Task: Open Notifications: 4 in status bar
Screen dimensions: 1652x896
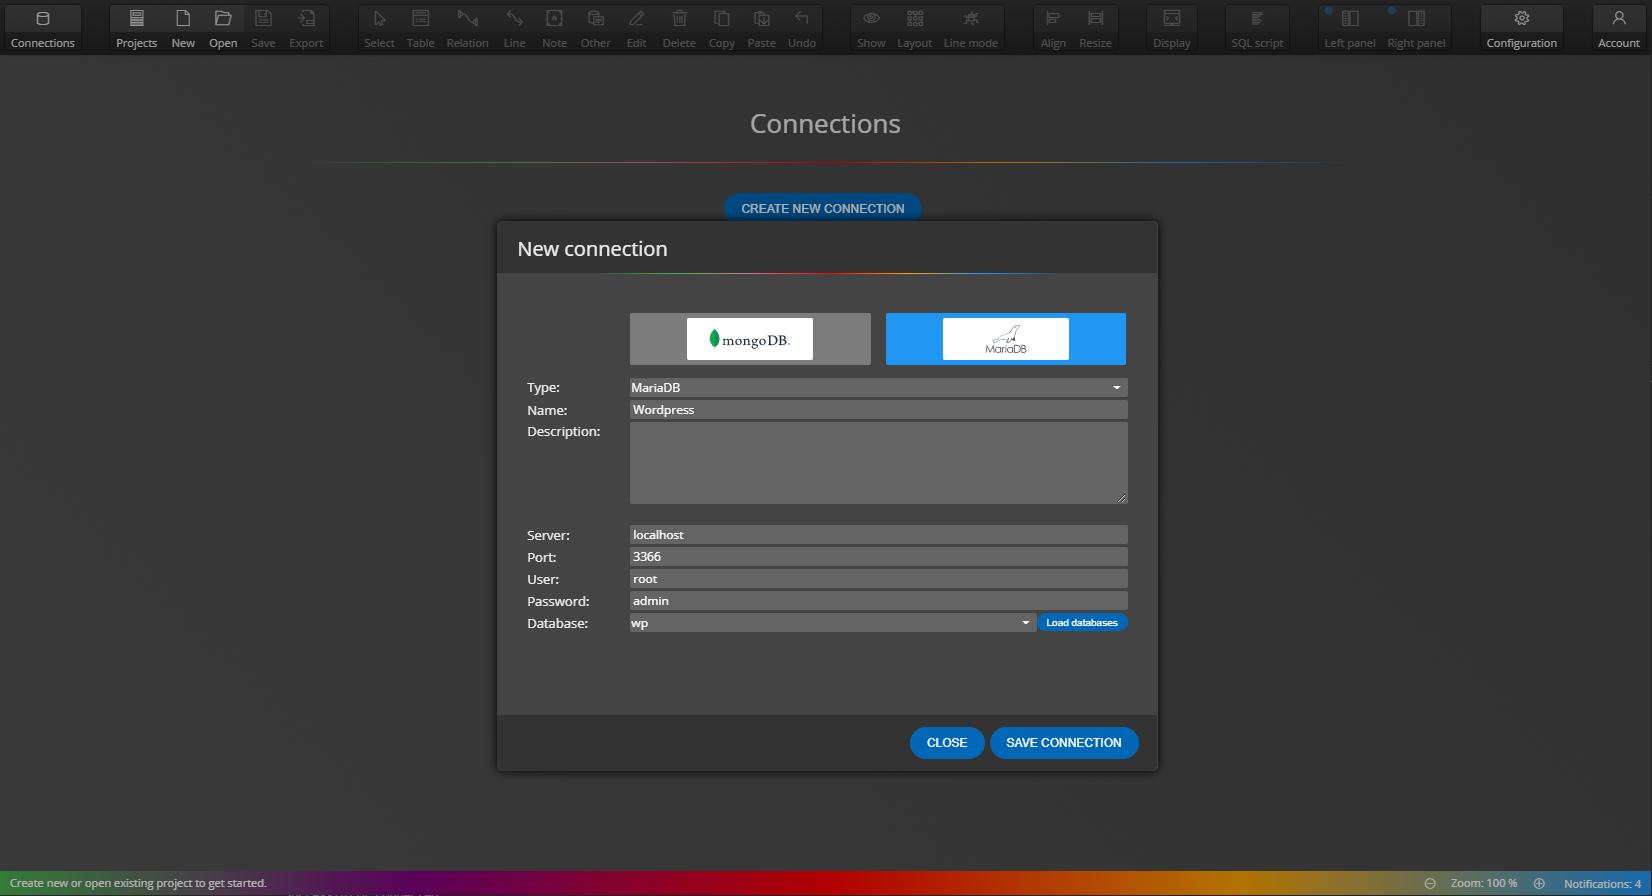Action: [1602, 884]
